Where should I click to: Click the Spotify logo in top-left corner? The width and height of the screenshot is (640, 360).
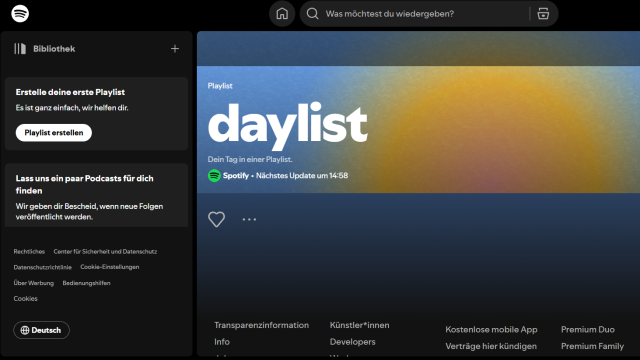[x=20, y=13]
